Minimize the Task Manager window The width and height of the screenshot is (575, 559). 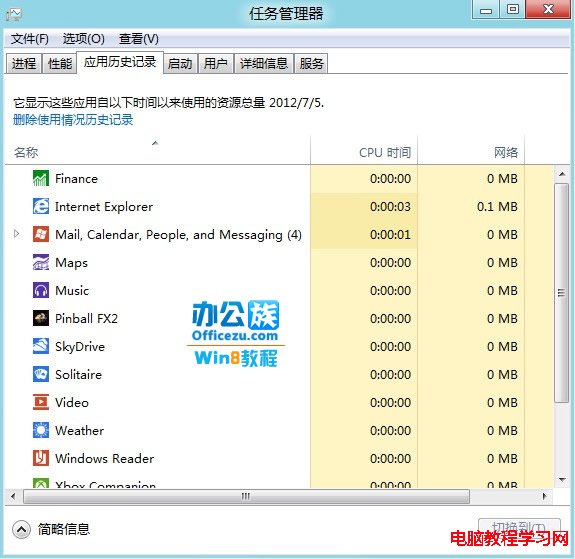tap(486, 10)
